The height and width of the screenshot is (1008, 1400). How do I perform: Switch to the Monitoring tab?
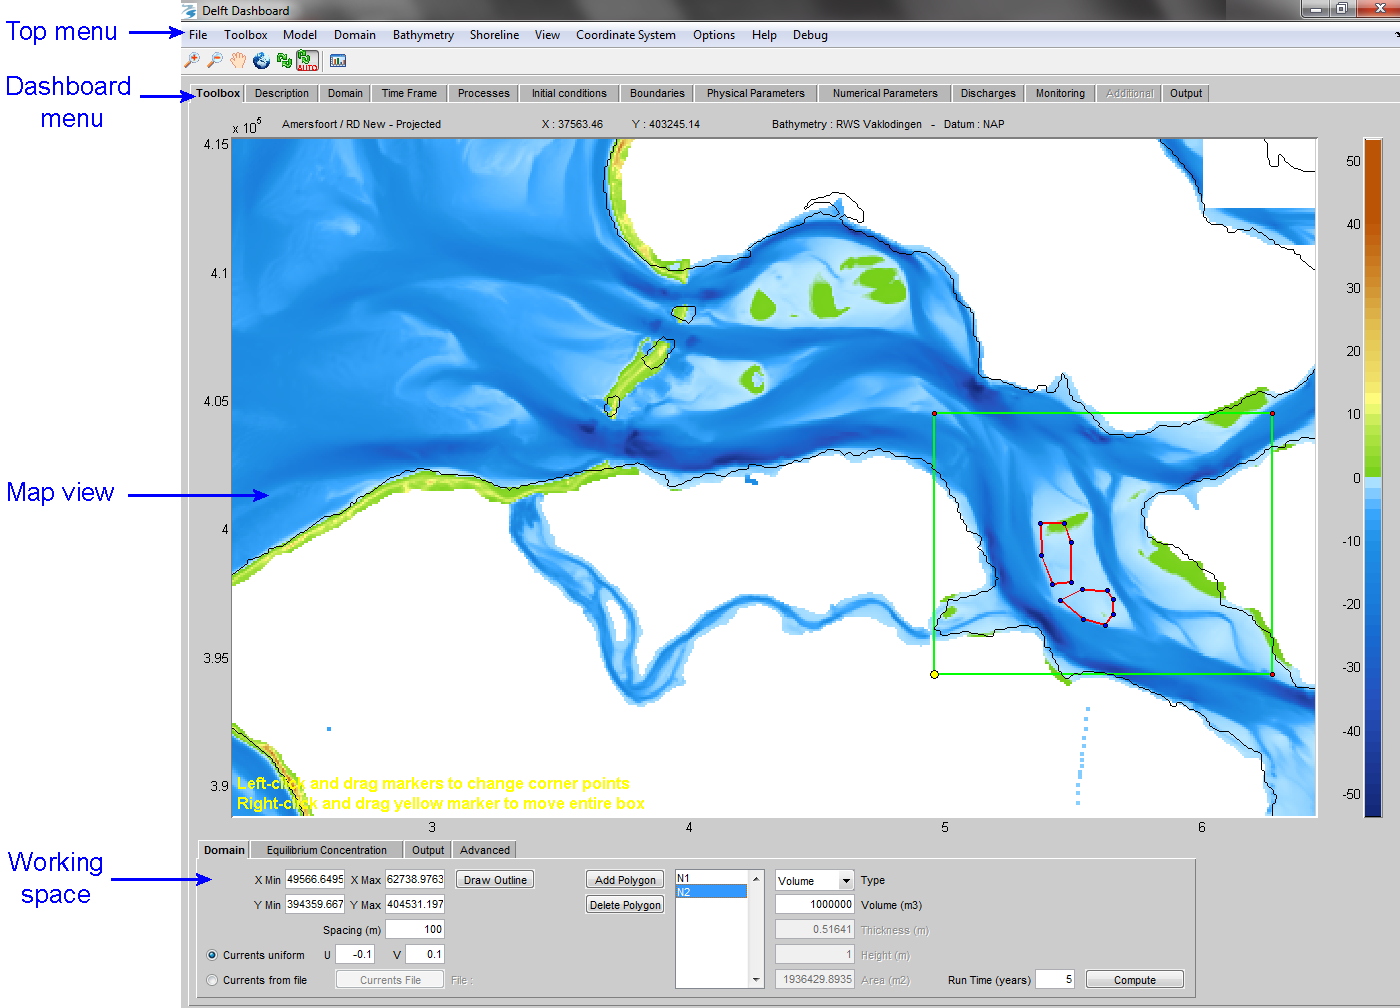[x=1060, y=93]
